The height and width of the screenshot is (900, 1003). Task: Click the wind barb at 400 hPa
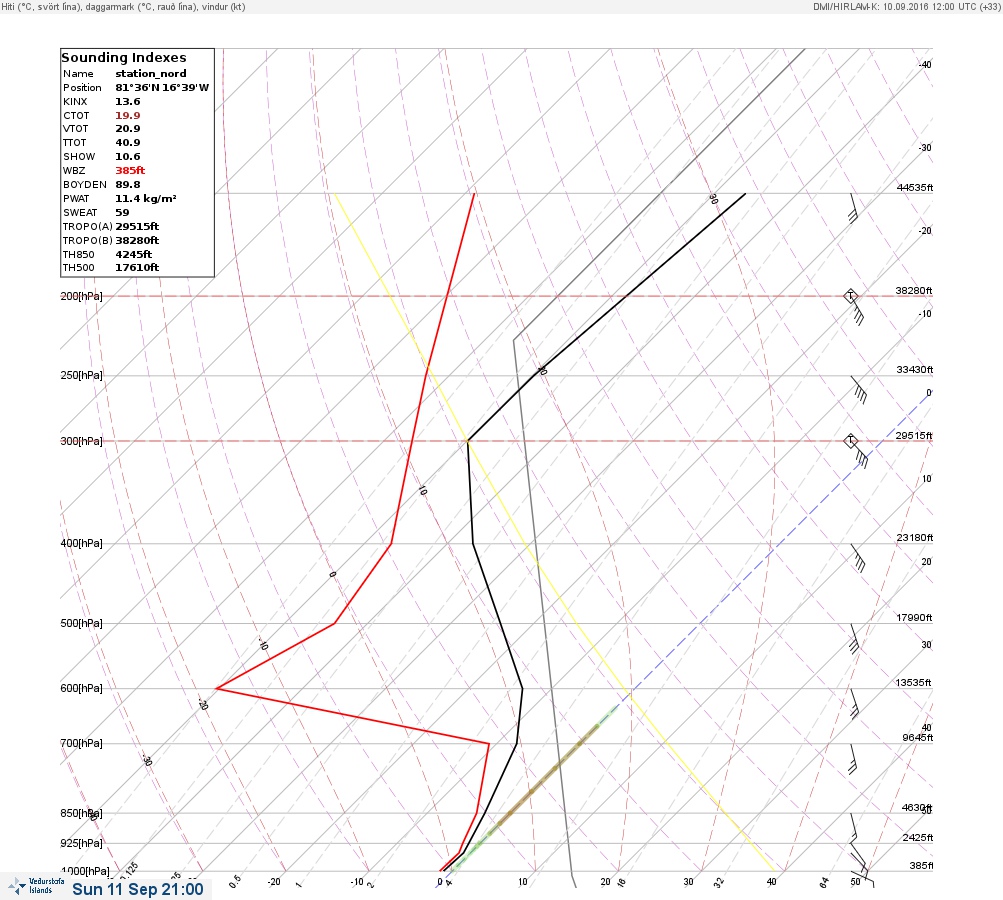point(858,558)
